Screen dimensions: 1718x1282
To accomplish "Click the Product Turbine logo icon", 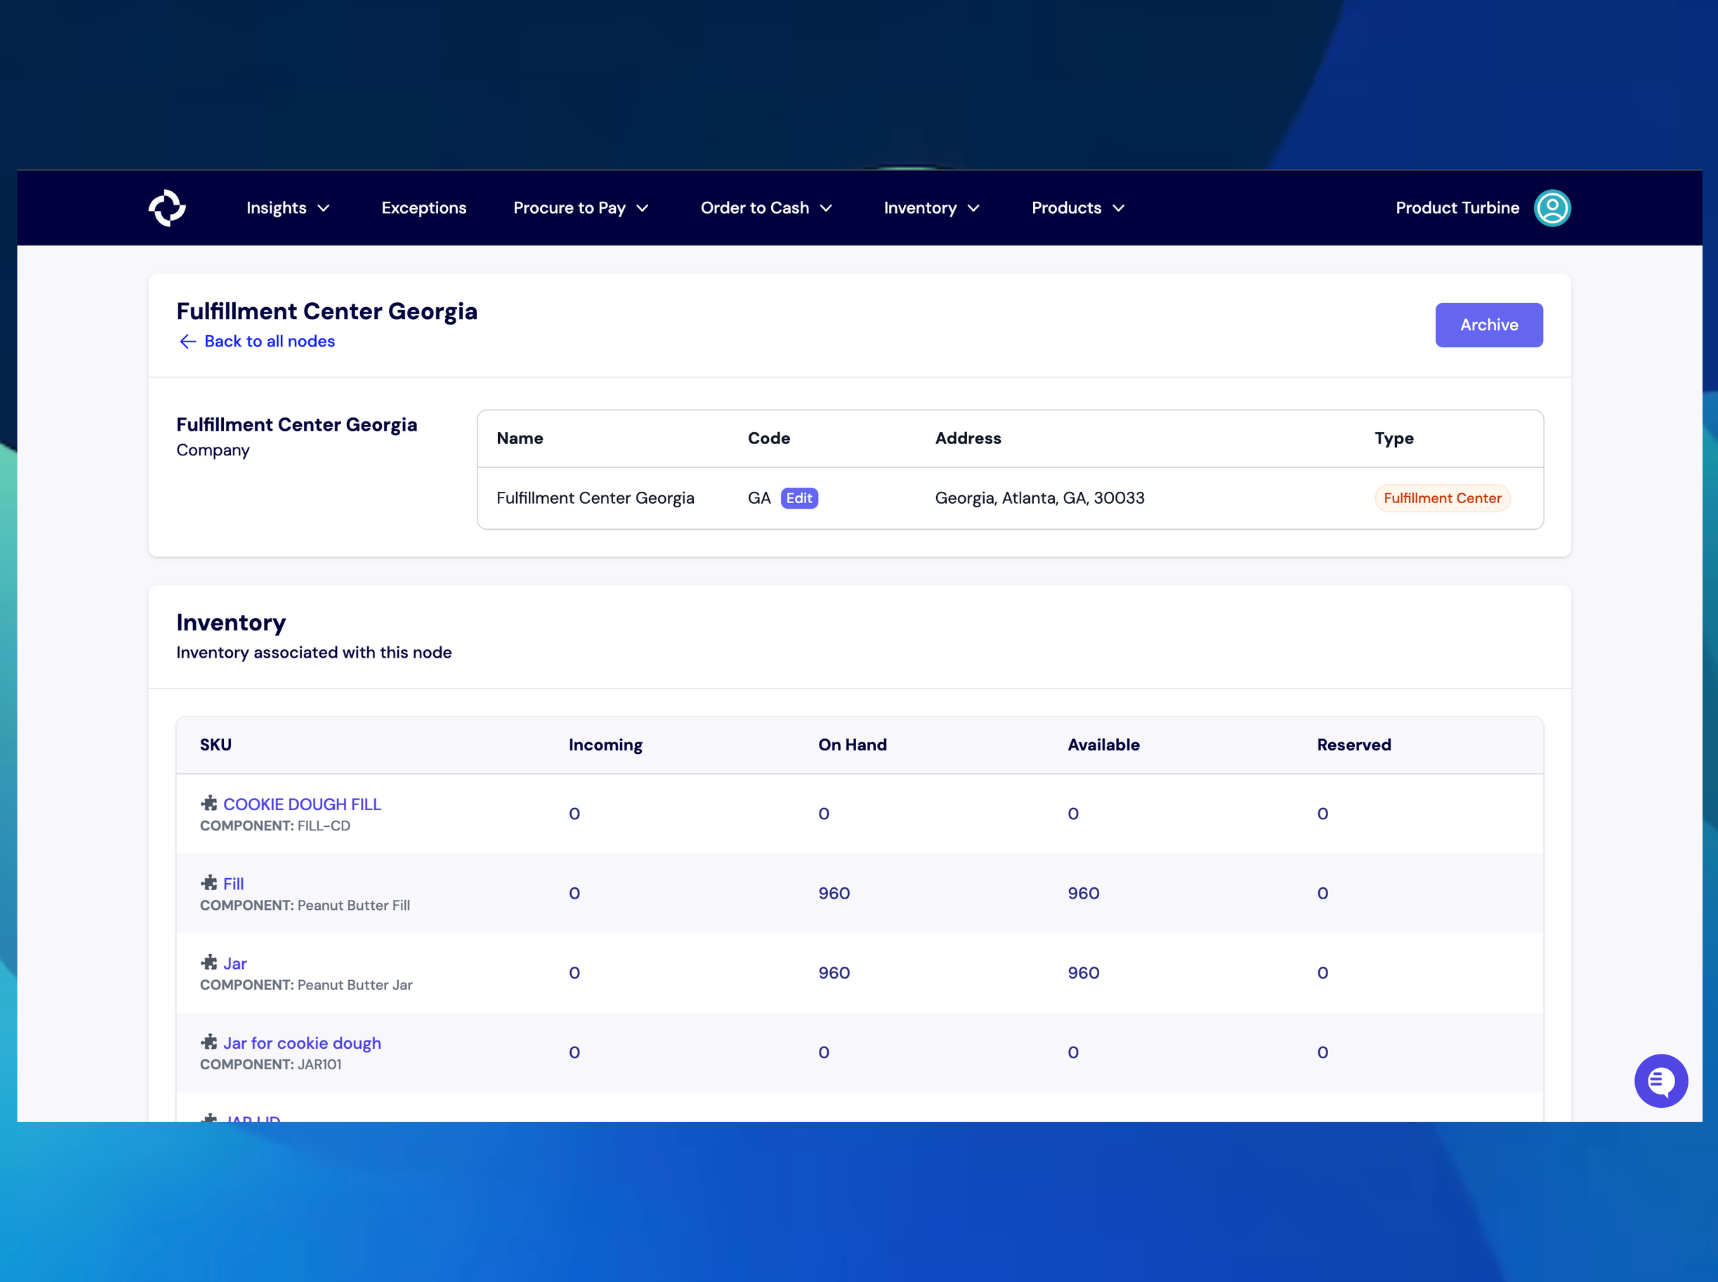I will tap(167, 208).
